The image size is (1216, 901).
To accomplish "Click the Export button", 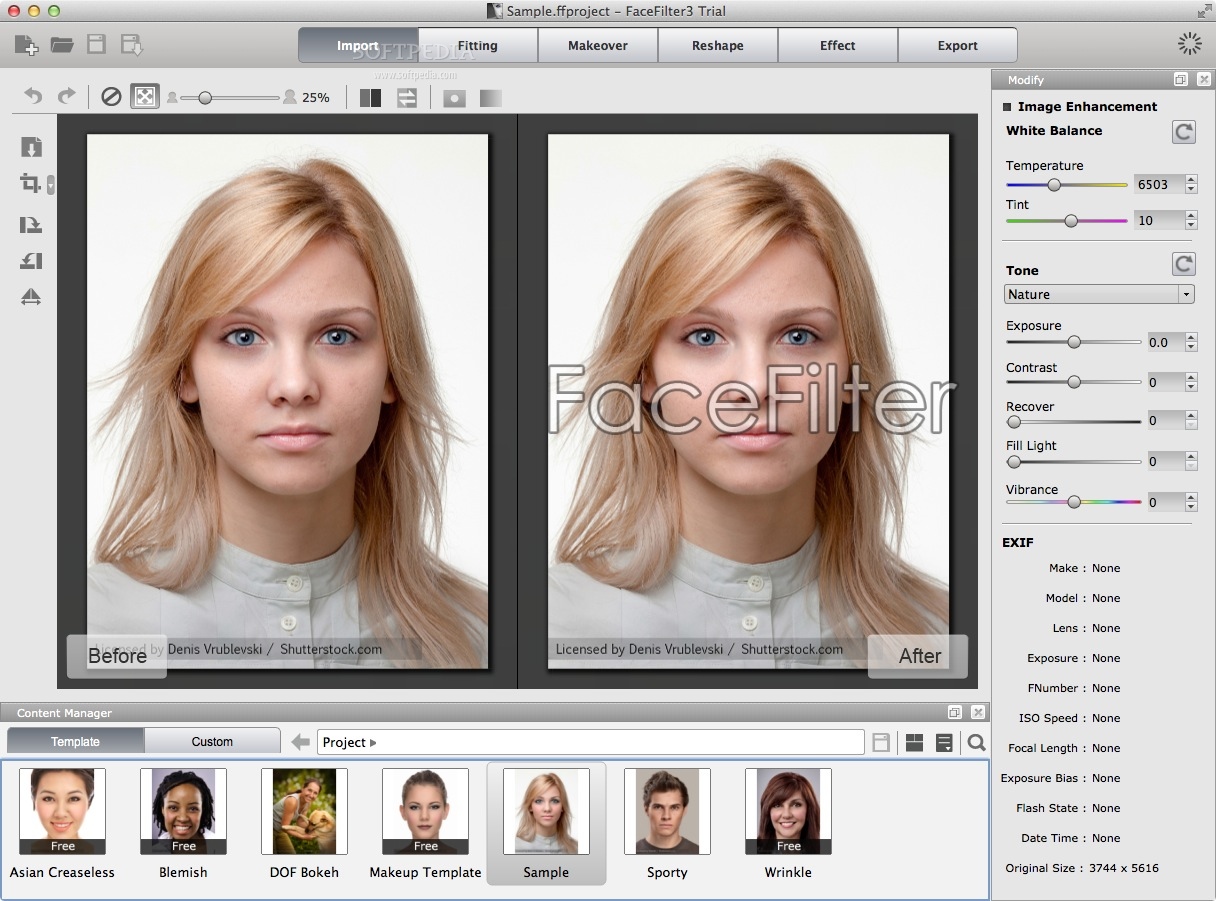I will pos(957,45).
